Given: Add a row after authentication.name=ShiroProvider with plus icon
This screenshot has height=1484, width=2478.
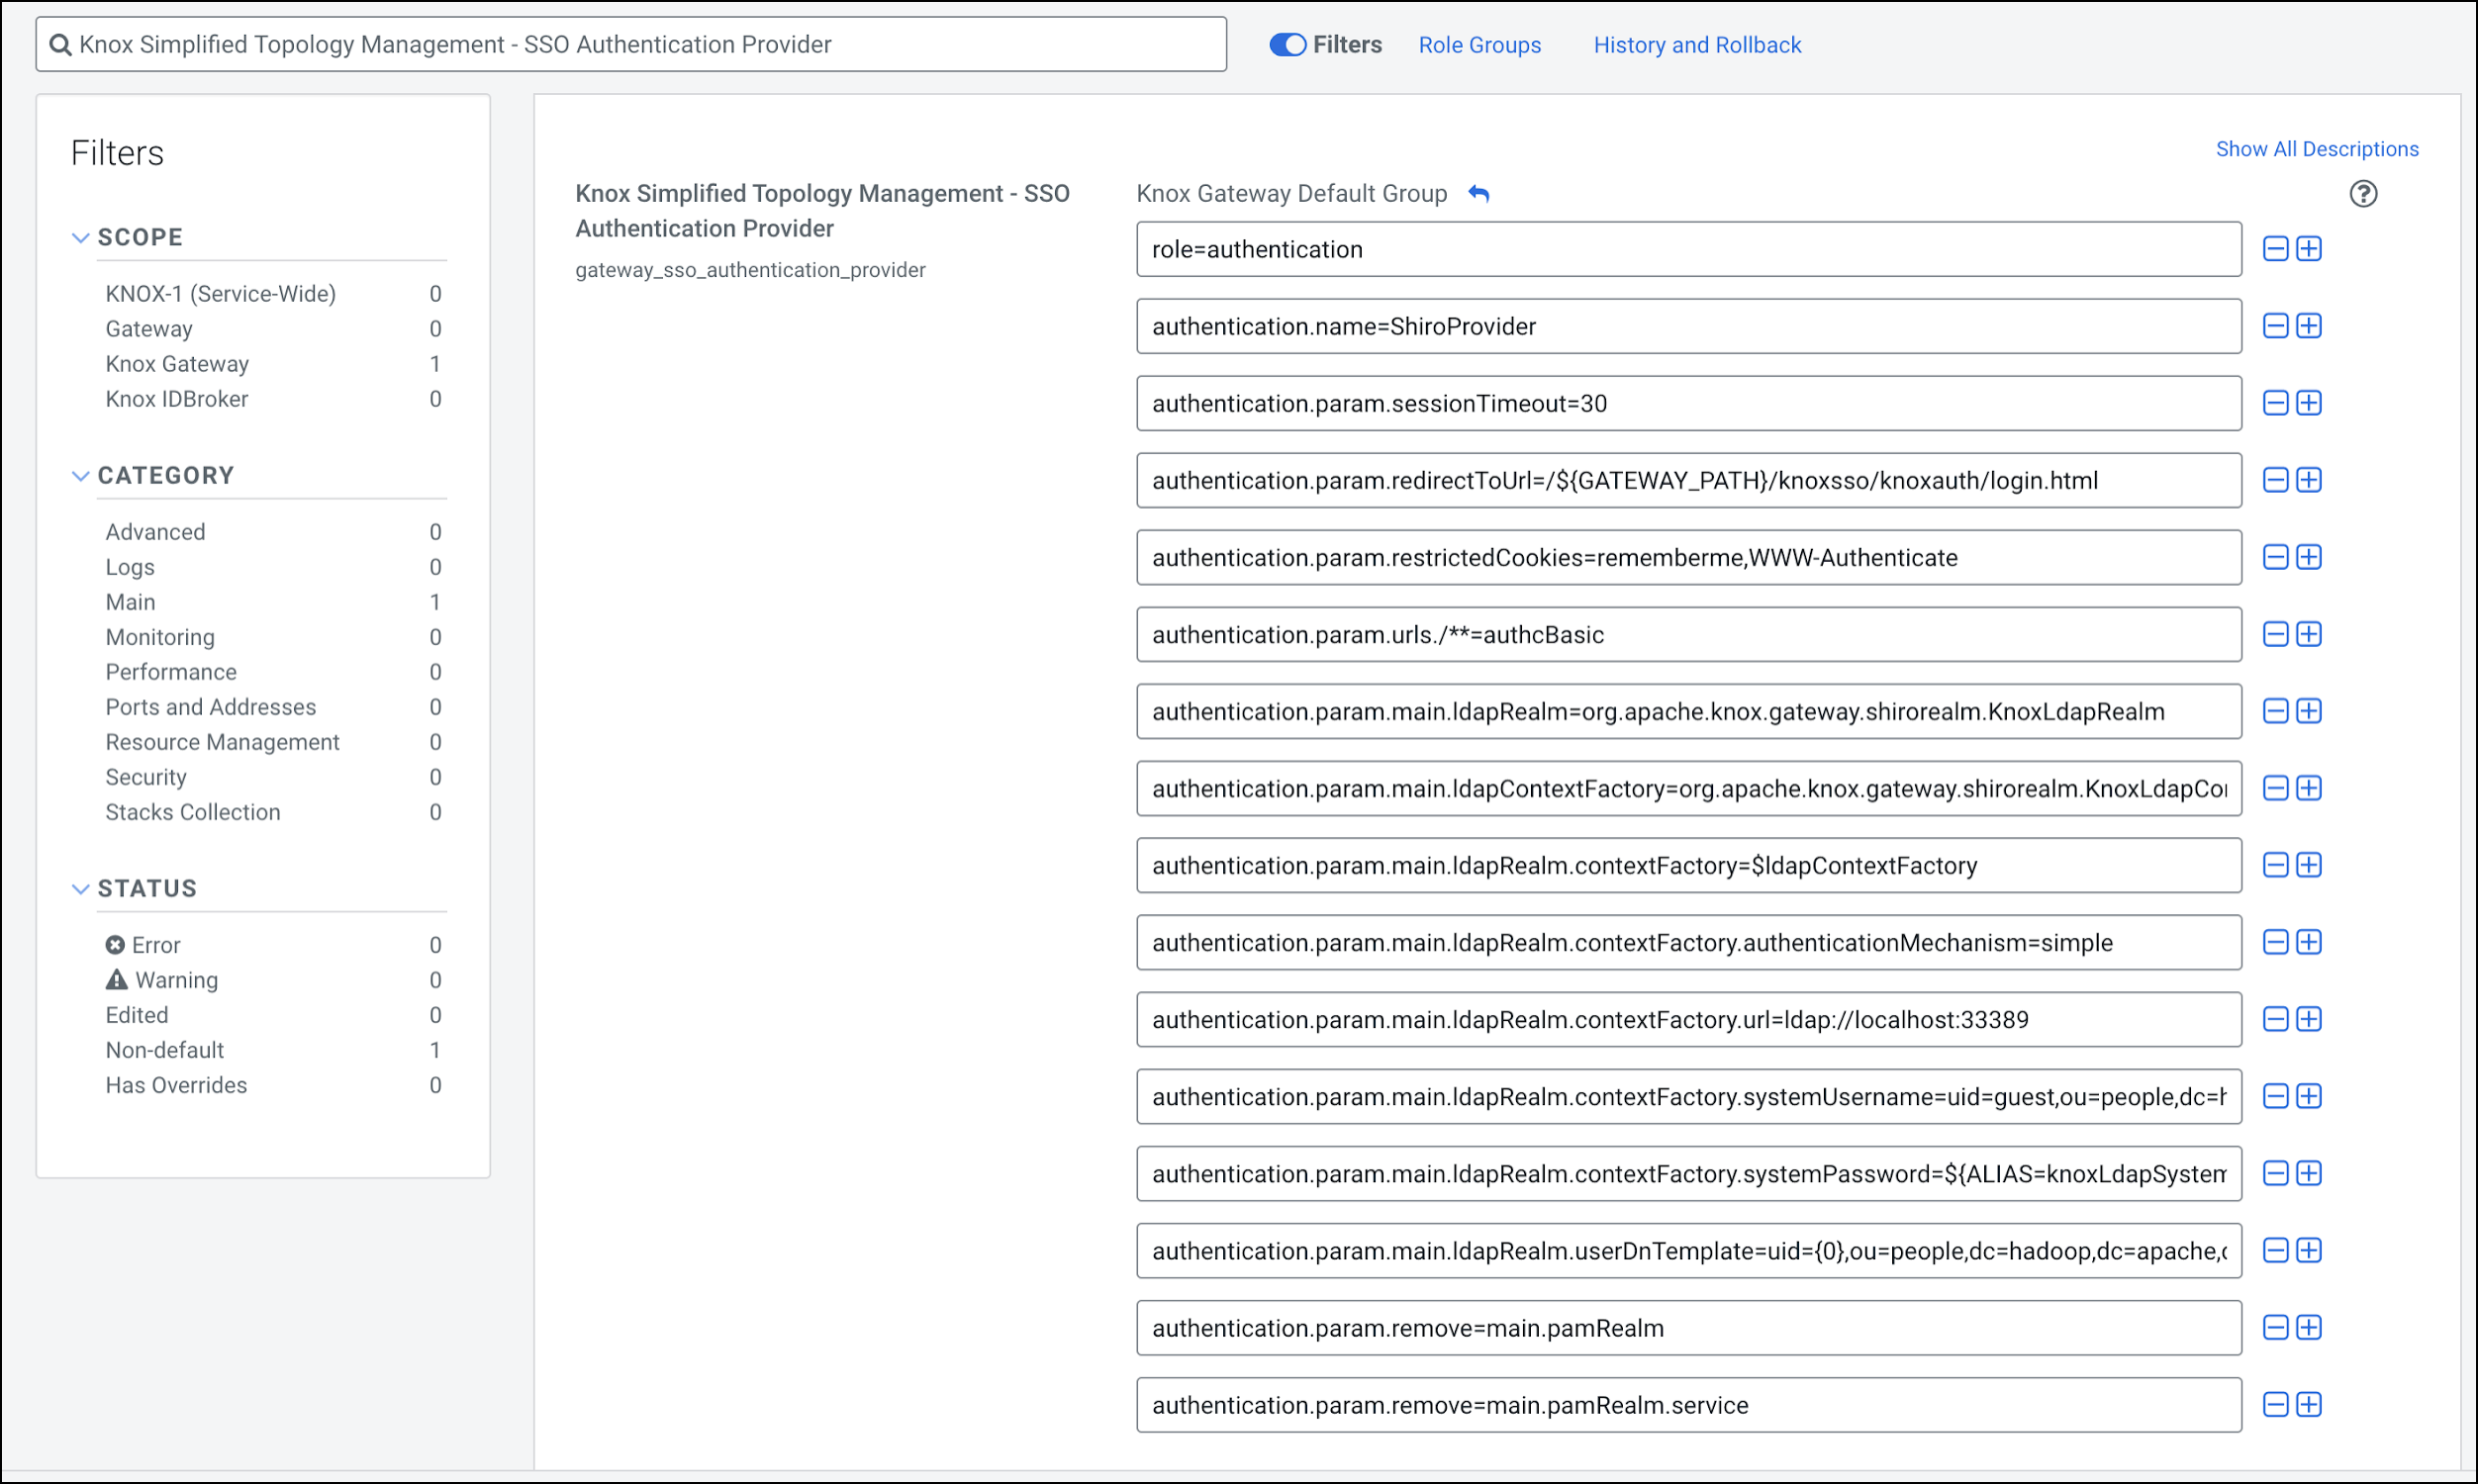Looking at the screenshot, I should click(2308, 326).
